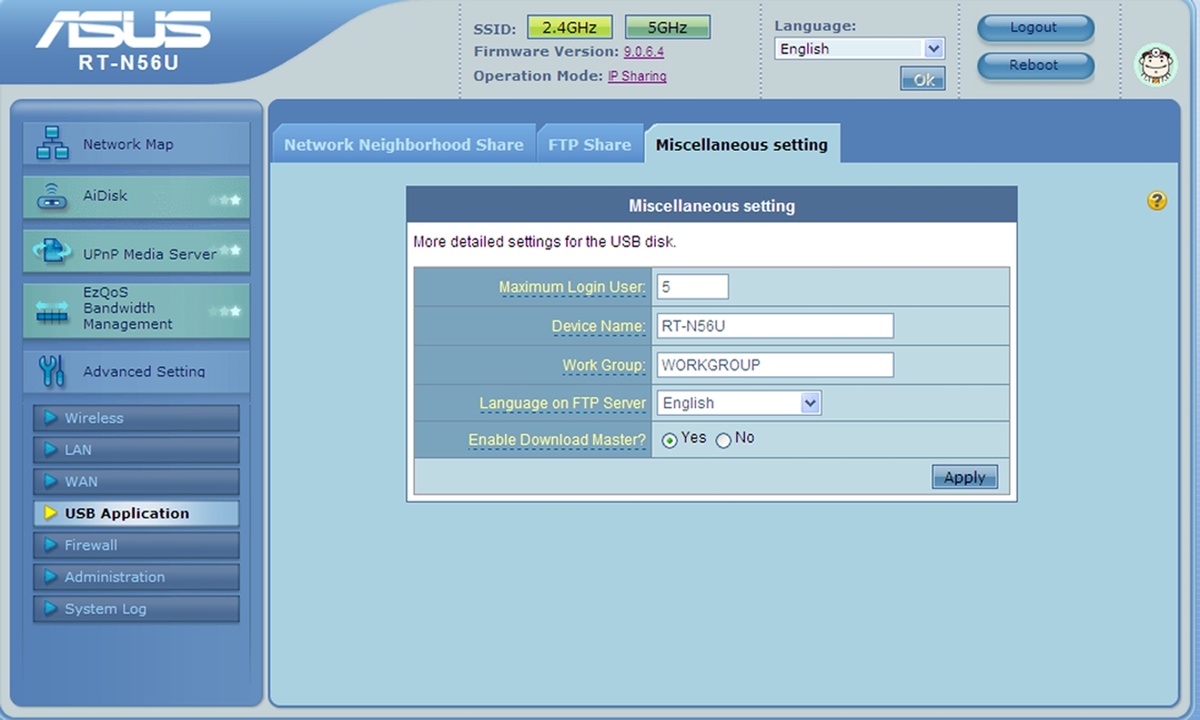1200x720 pixels.
Task: Select Yes for Enable Download Master
Action: 670,440
